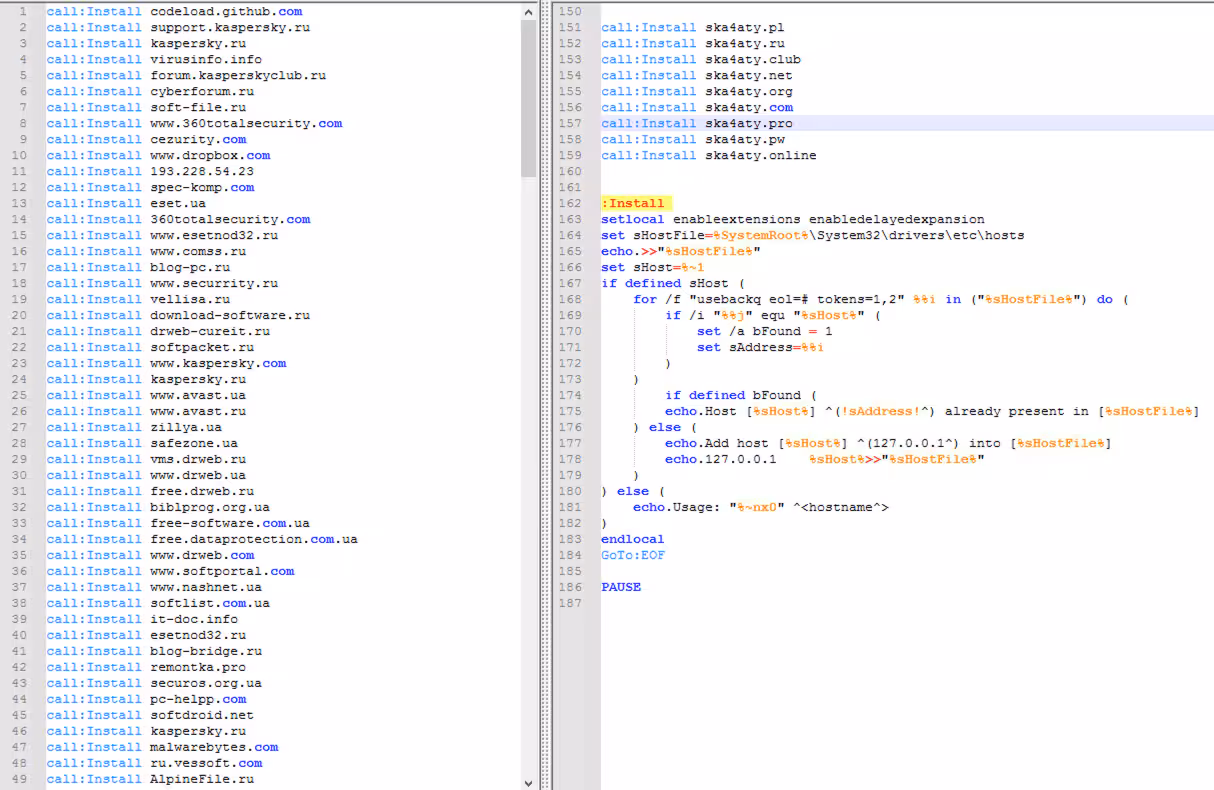Click the 193.228.54.23 IP entry
The image size is (1214, 790).
(x=201, y=171)
